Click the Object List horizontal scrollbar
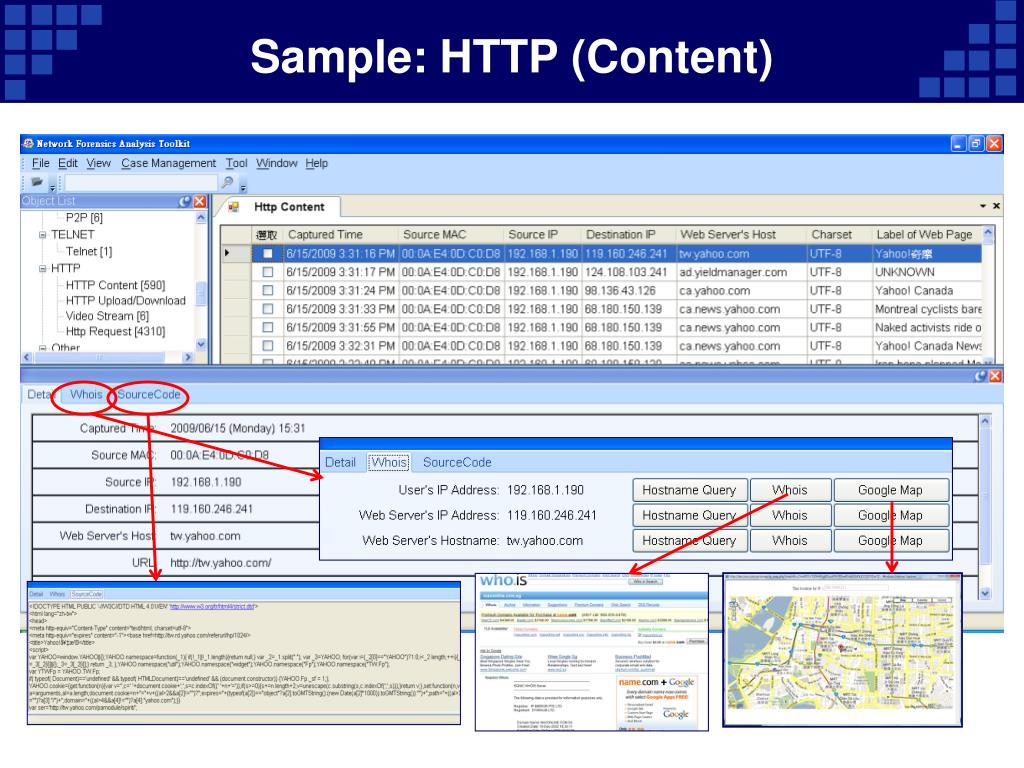Screen dimensions: 1024x768 pyautogui.click(x=108, y=357)
